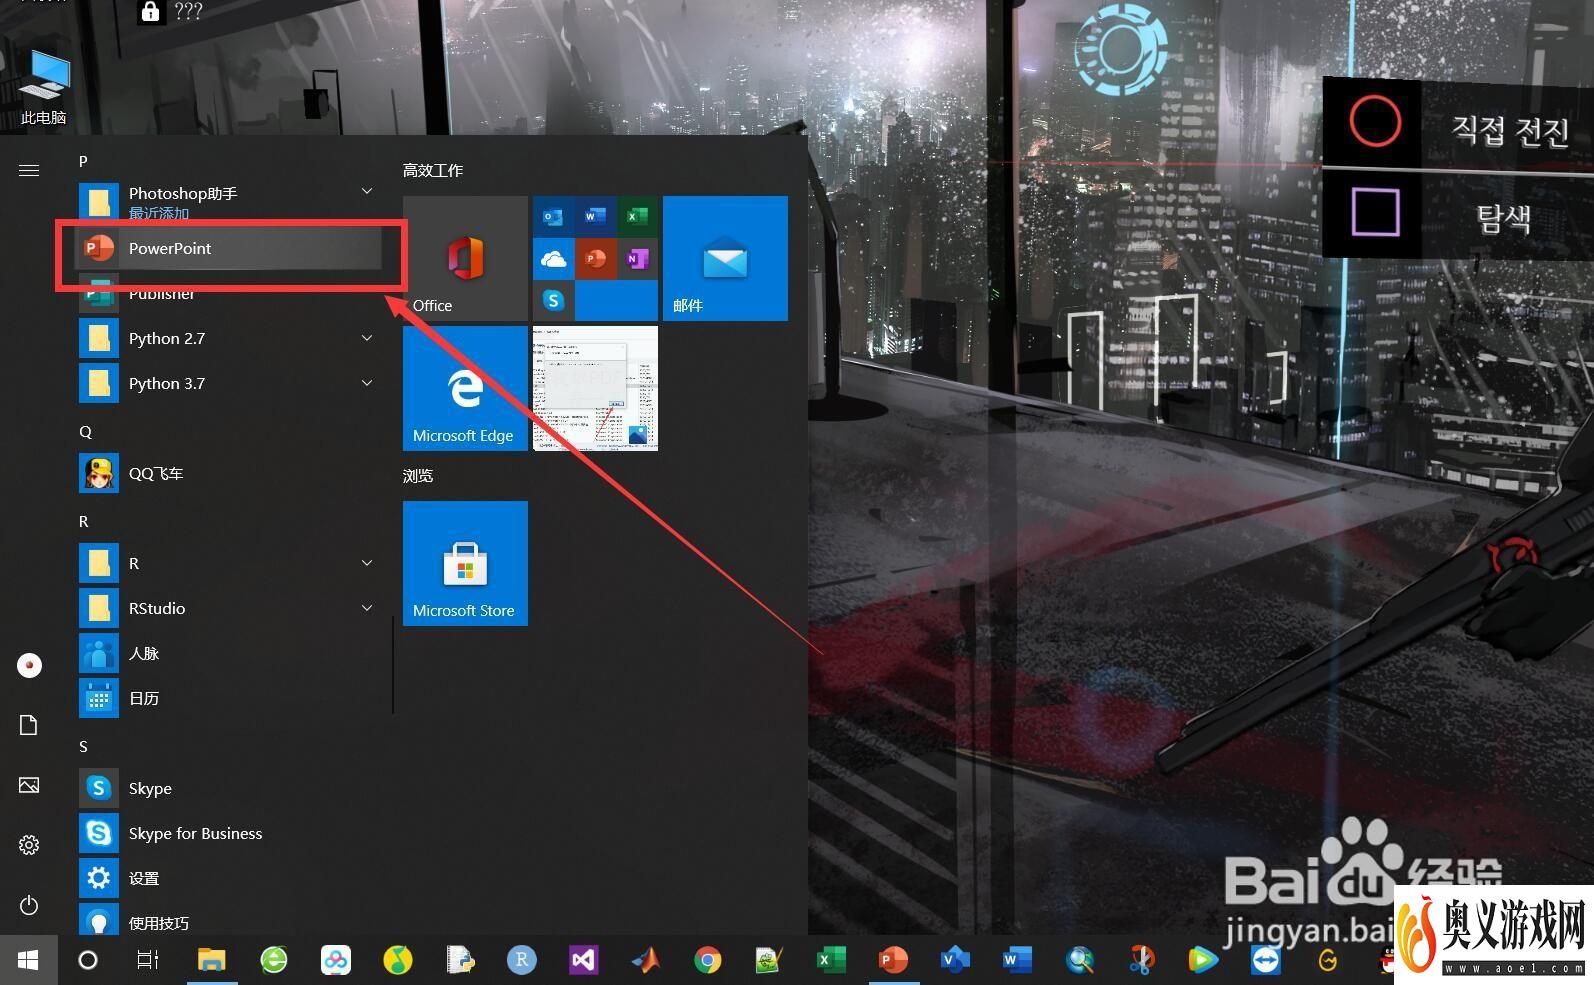Expand the RStudio folder chevron
Screen dimensions: 1594x985
tap(367, 608)
